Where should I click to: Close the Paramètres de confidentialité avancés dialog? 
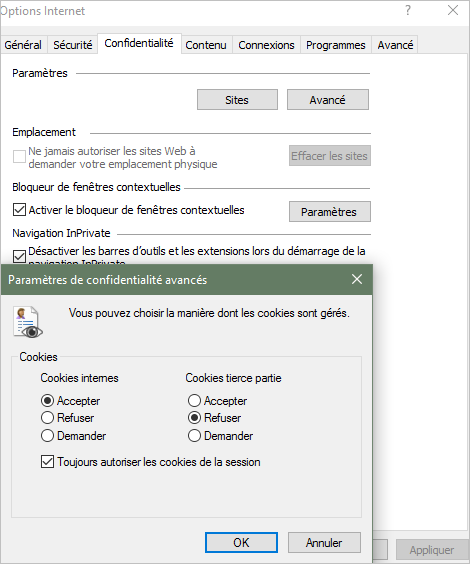point(357,279)
